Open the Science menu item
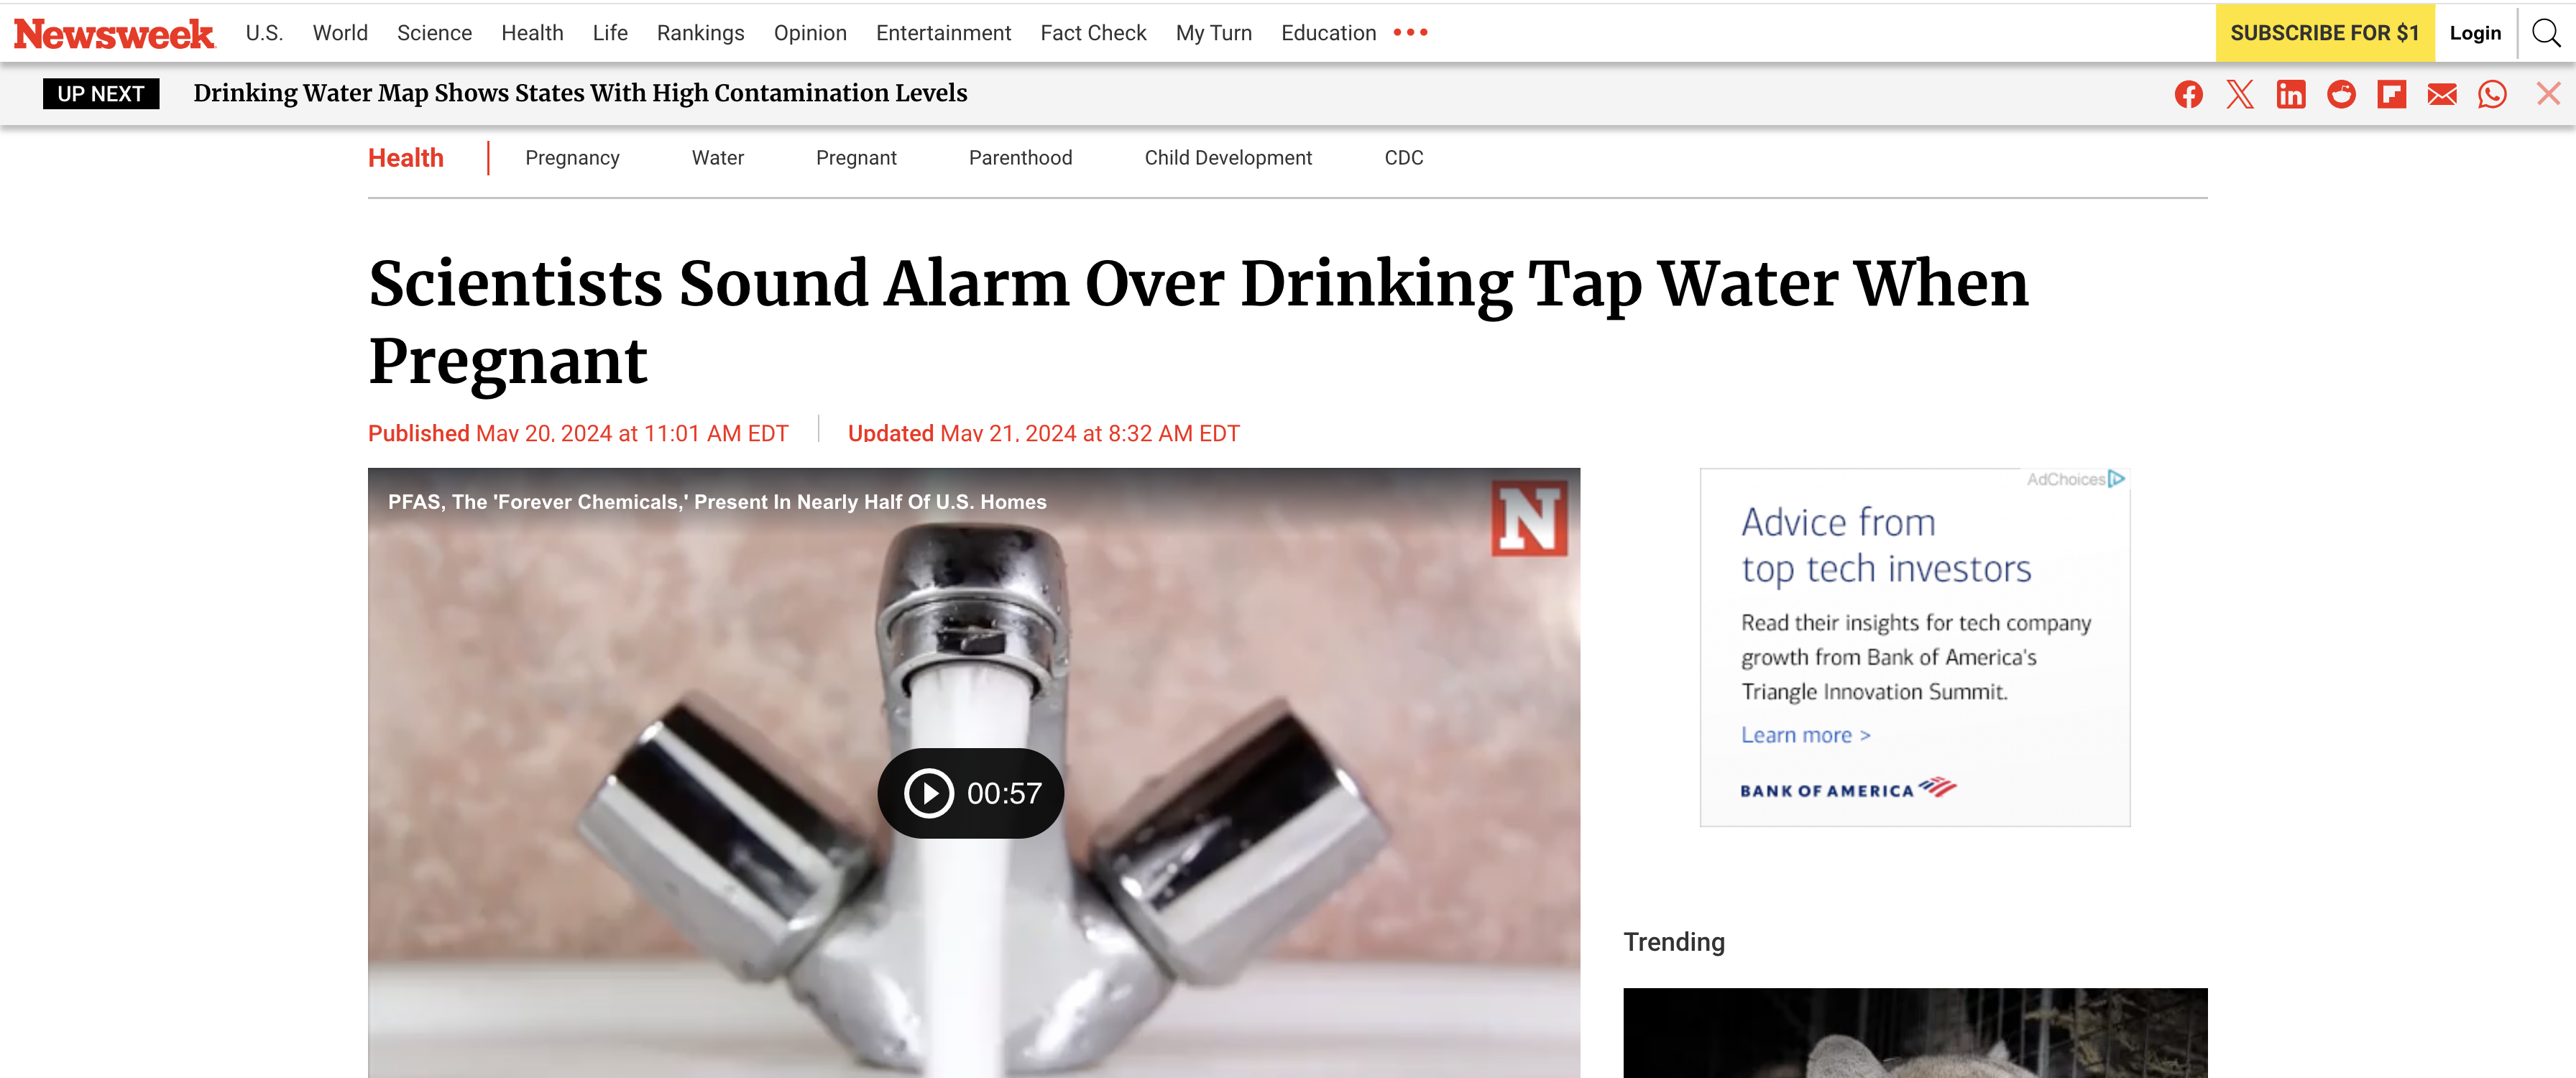2576x1078 pixels. (x=434, y=33)
